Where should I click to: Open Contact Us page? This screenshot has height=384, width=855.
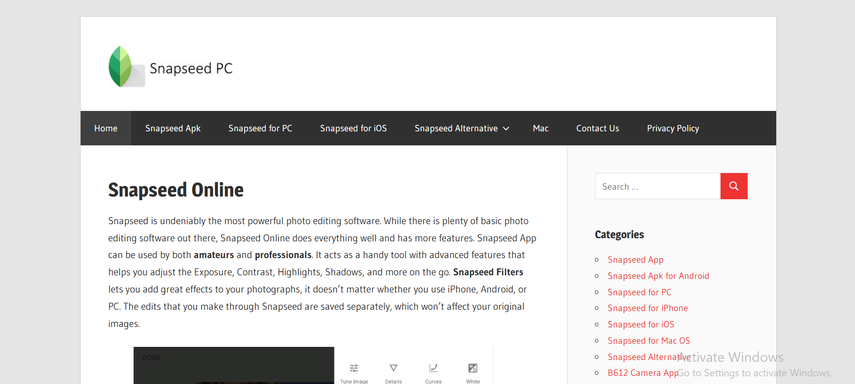[598, 128]
